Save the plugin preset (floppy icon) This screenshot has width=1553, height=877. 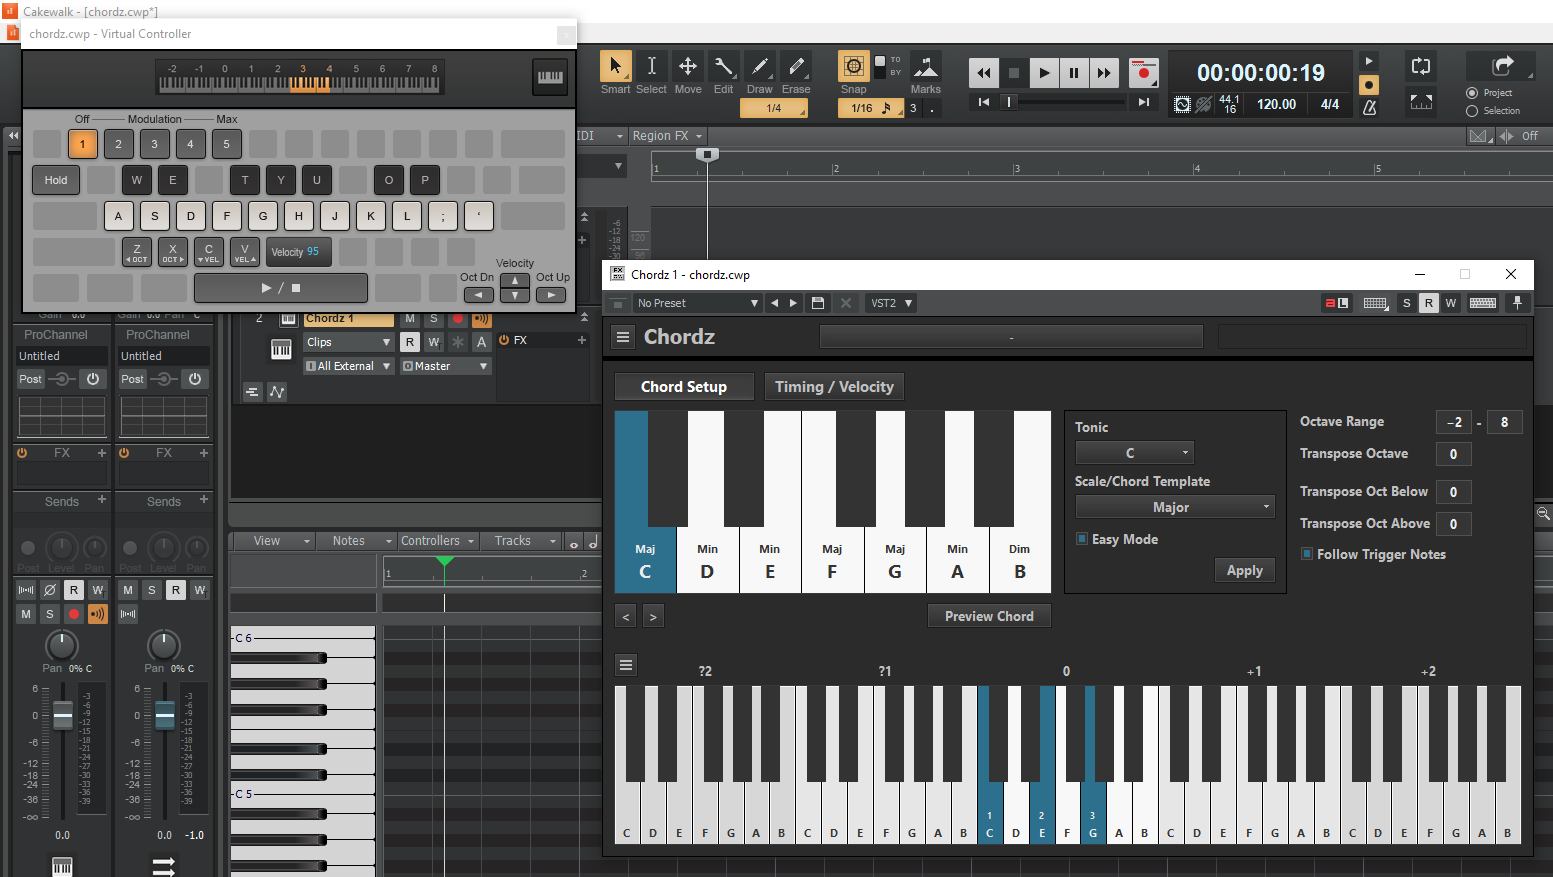click(x=818, y=303)
